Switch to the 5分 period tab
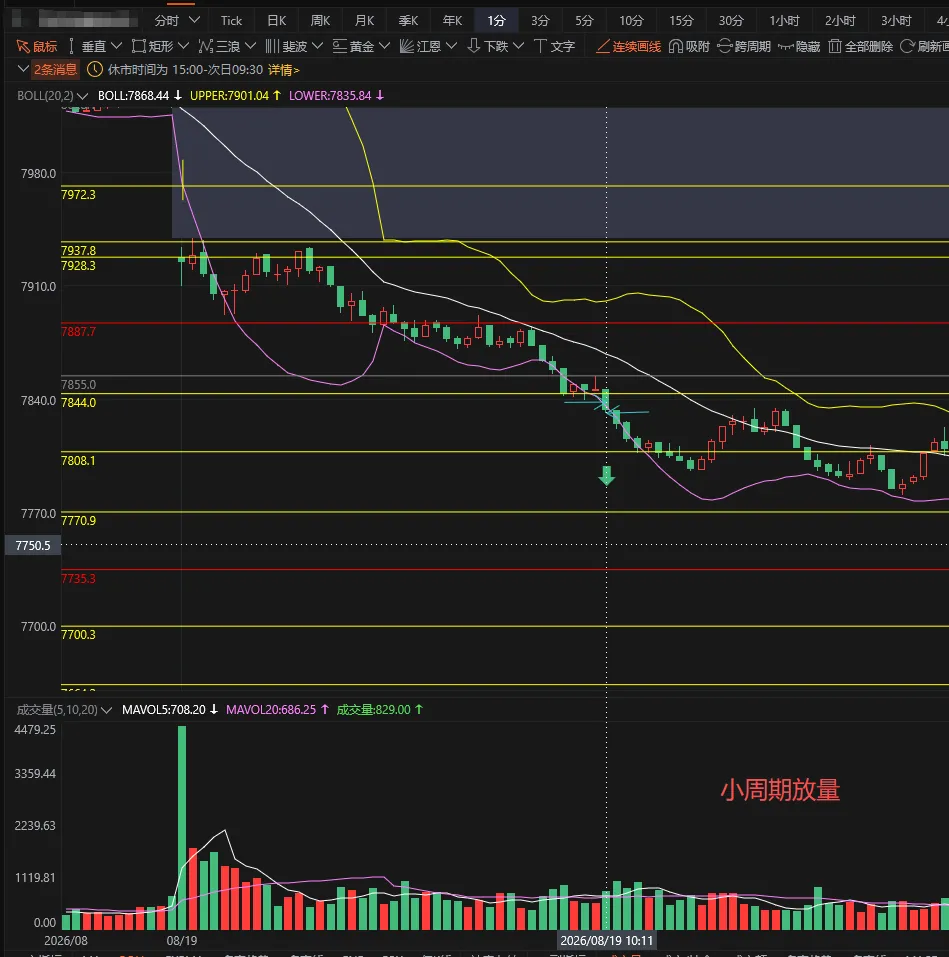Image resolution: width=949 pixels, height=957 pixels. (x=584, y=21)
